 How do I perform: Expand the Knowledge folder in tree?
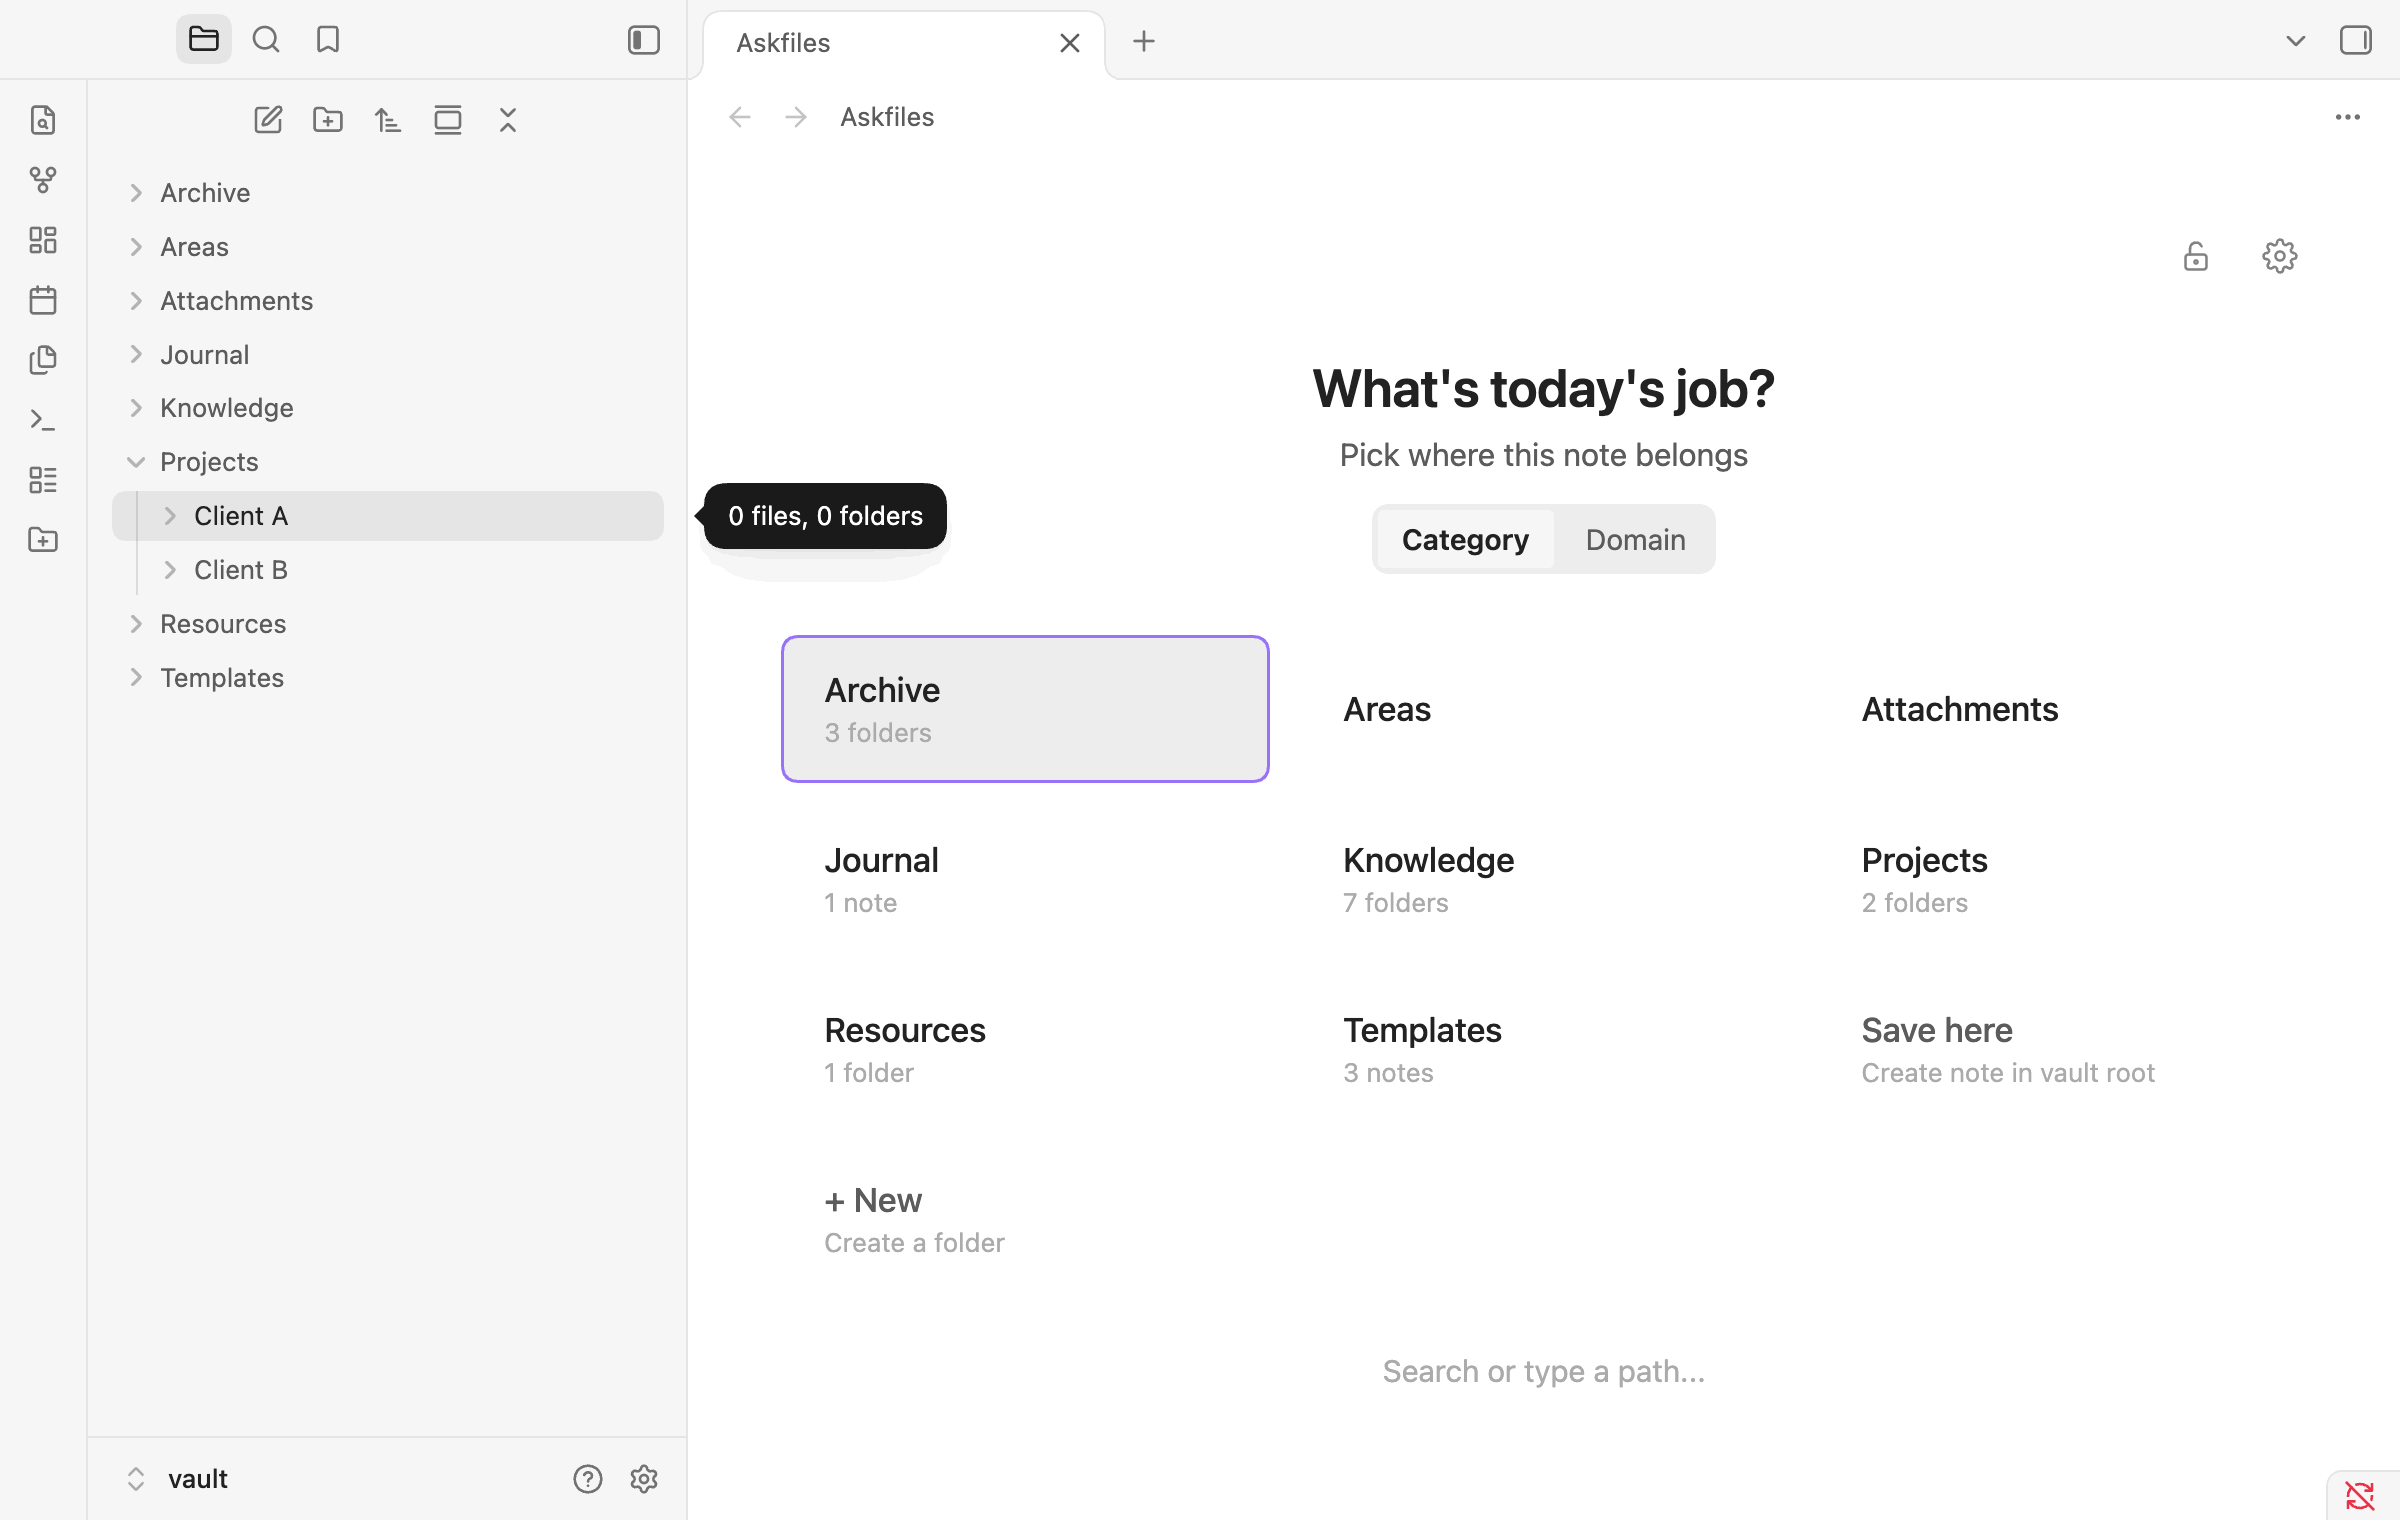click(136, 408)
